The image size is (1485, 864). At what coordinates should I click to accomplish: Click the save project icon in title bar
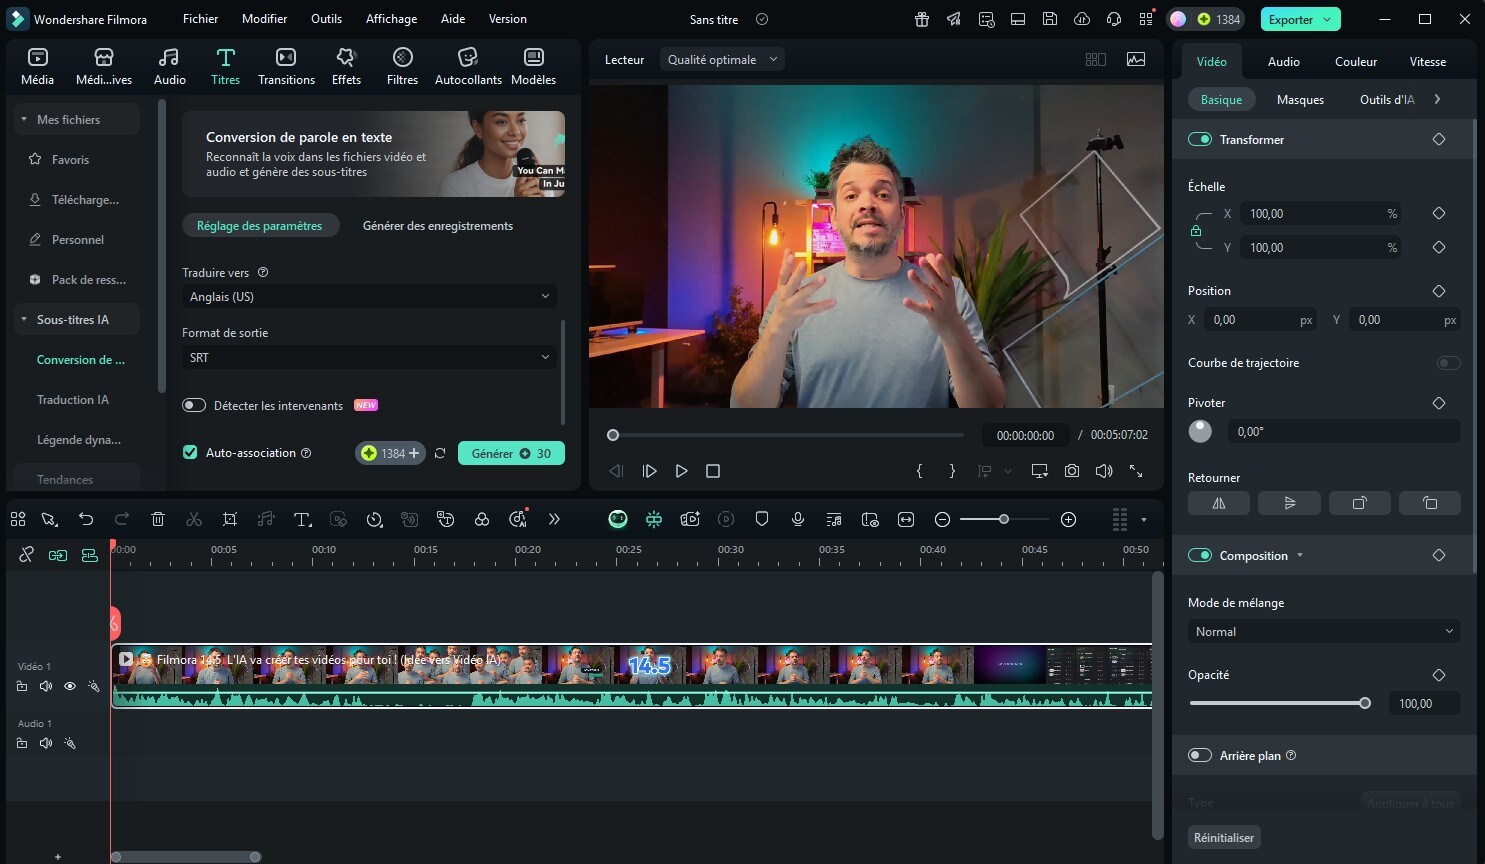point(1050,19)
